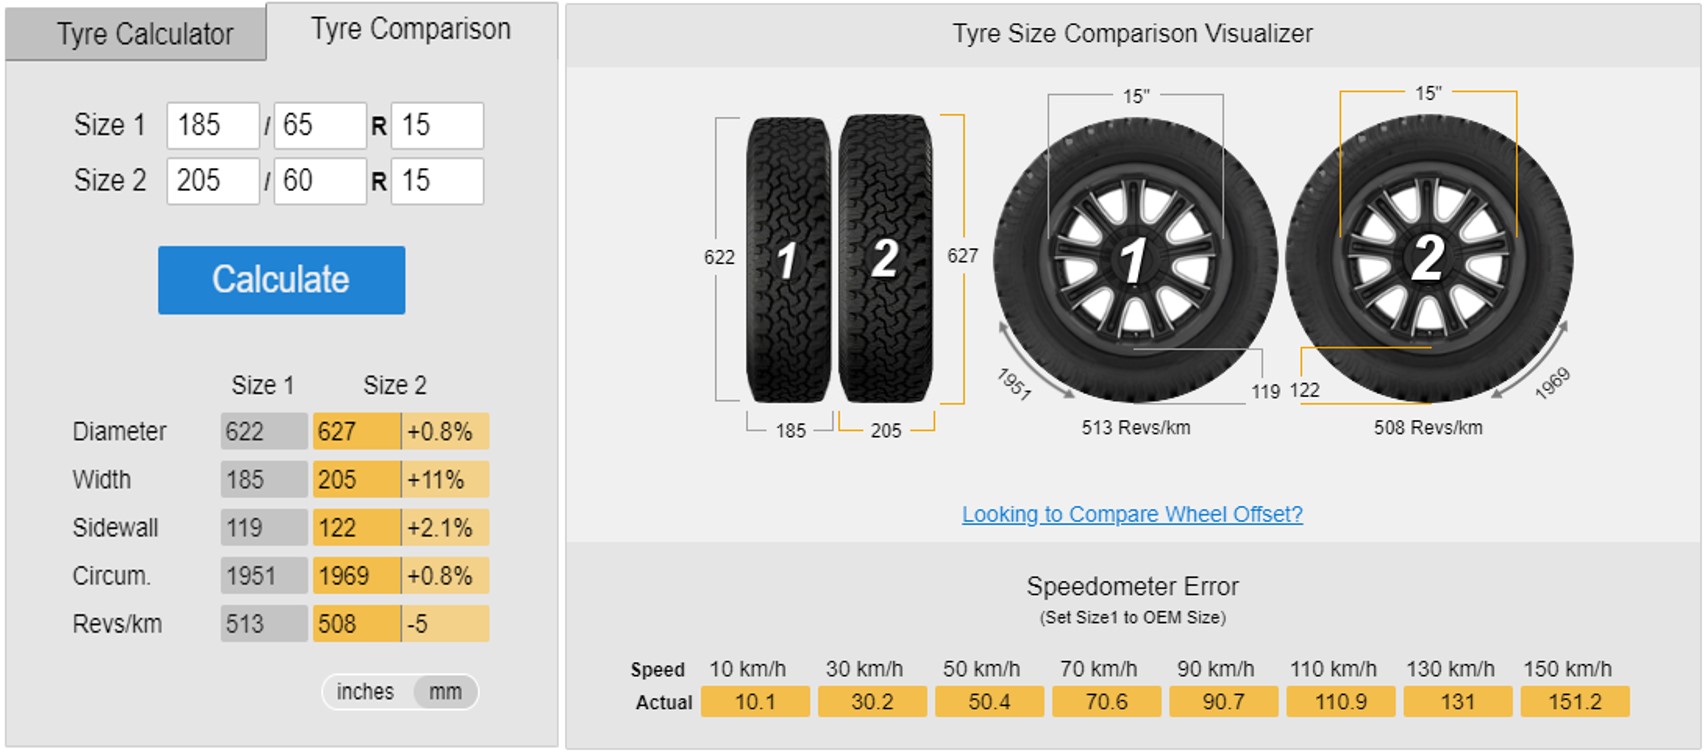Click the tyre 2 side-view wheel image

tap(1428, 258)
